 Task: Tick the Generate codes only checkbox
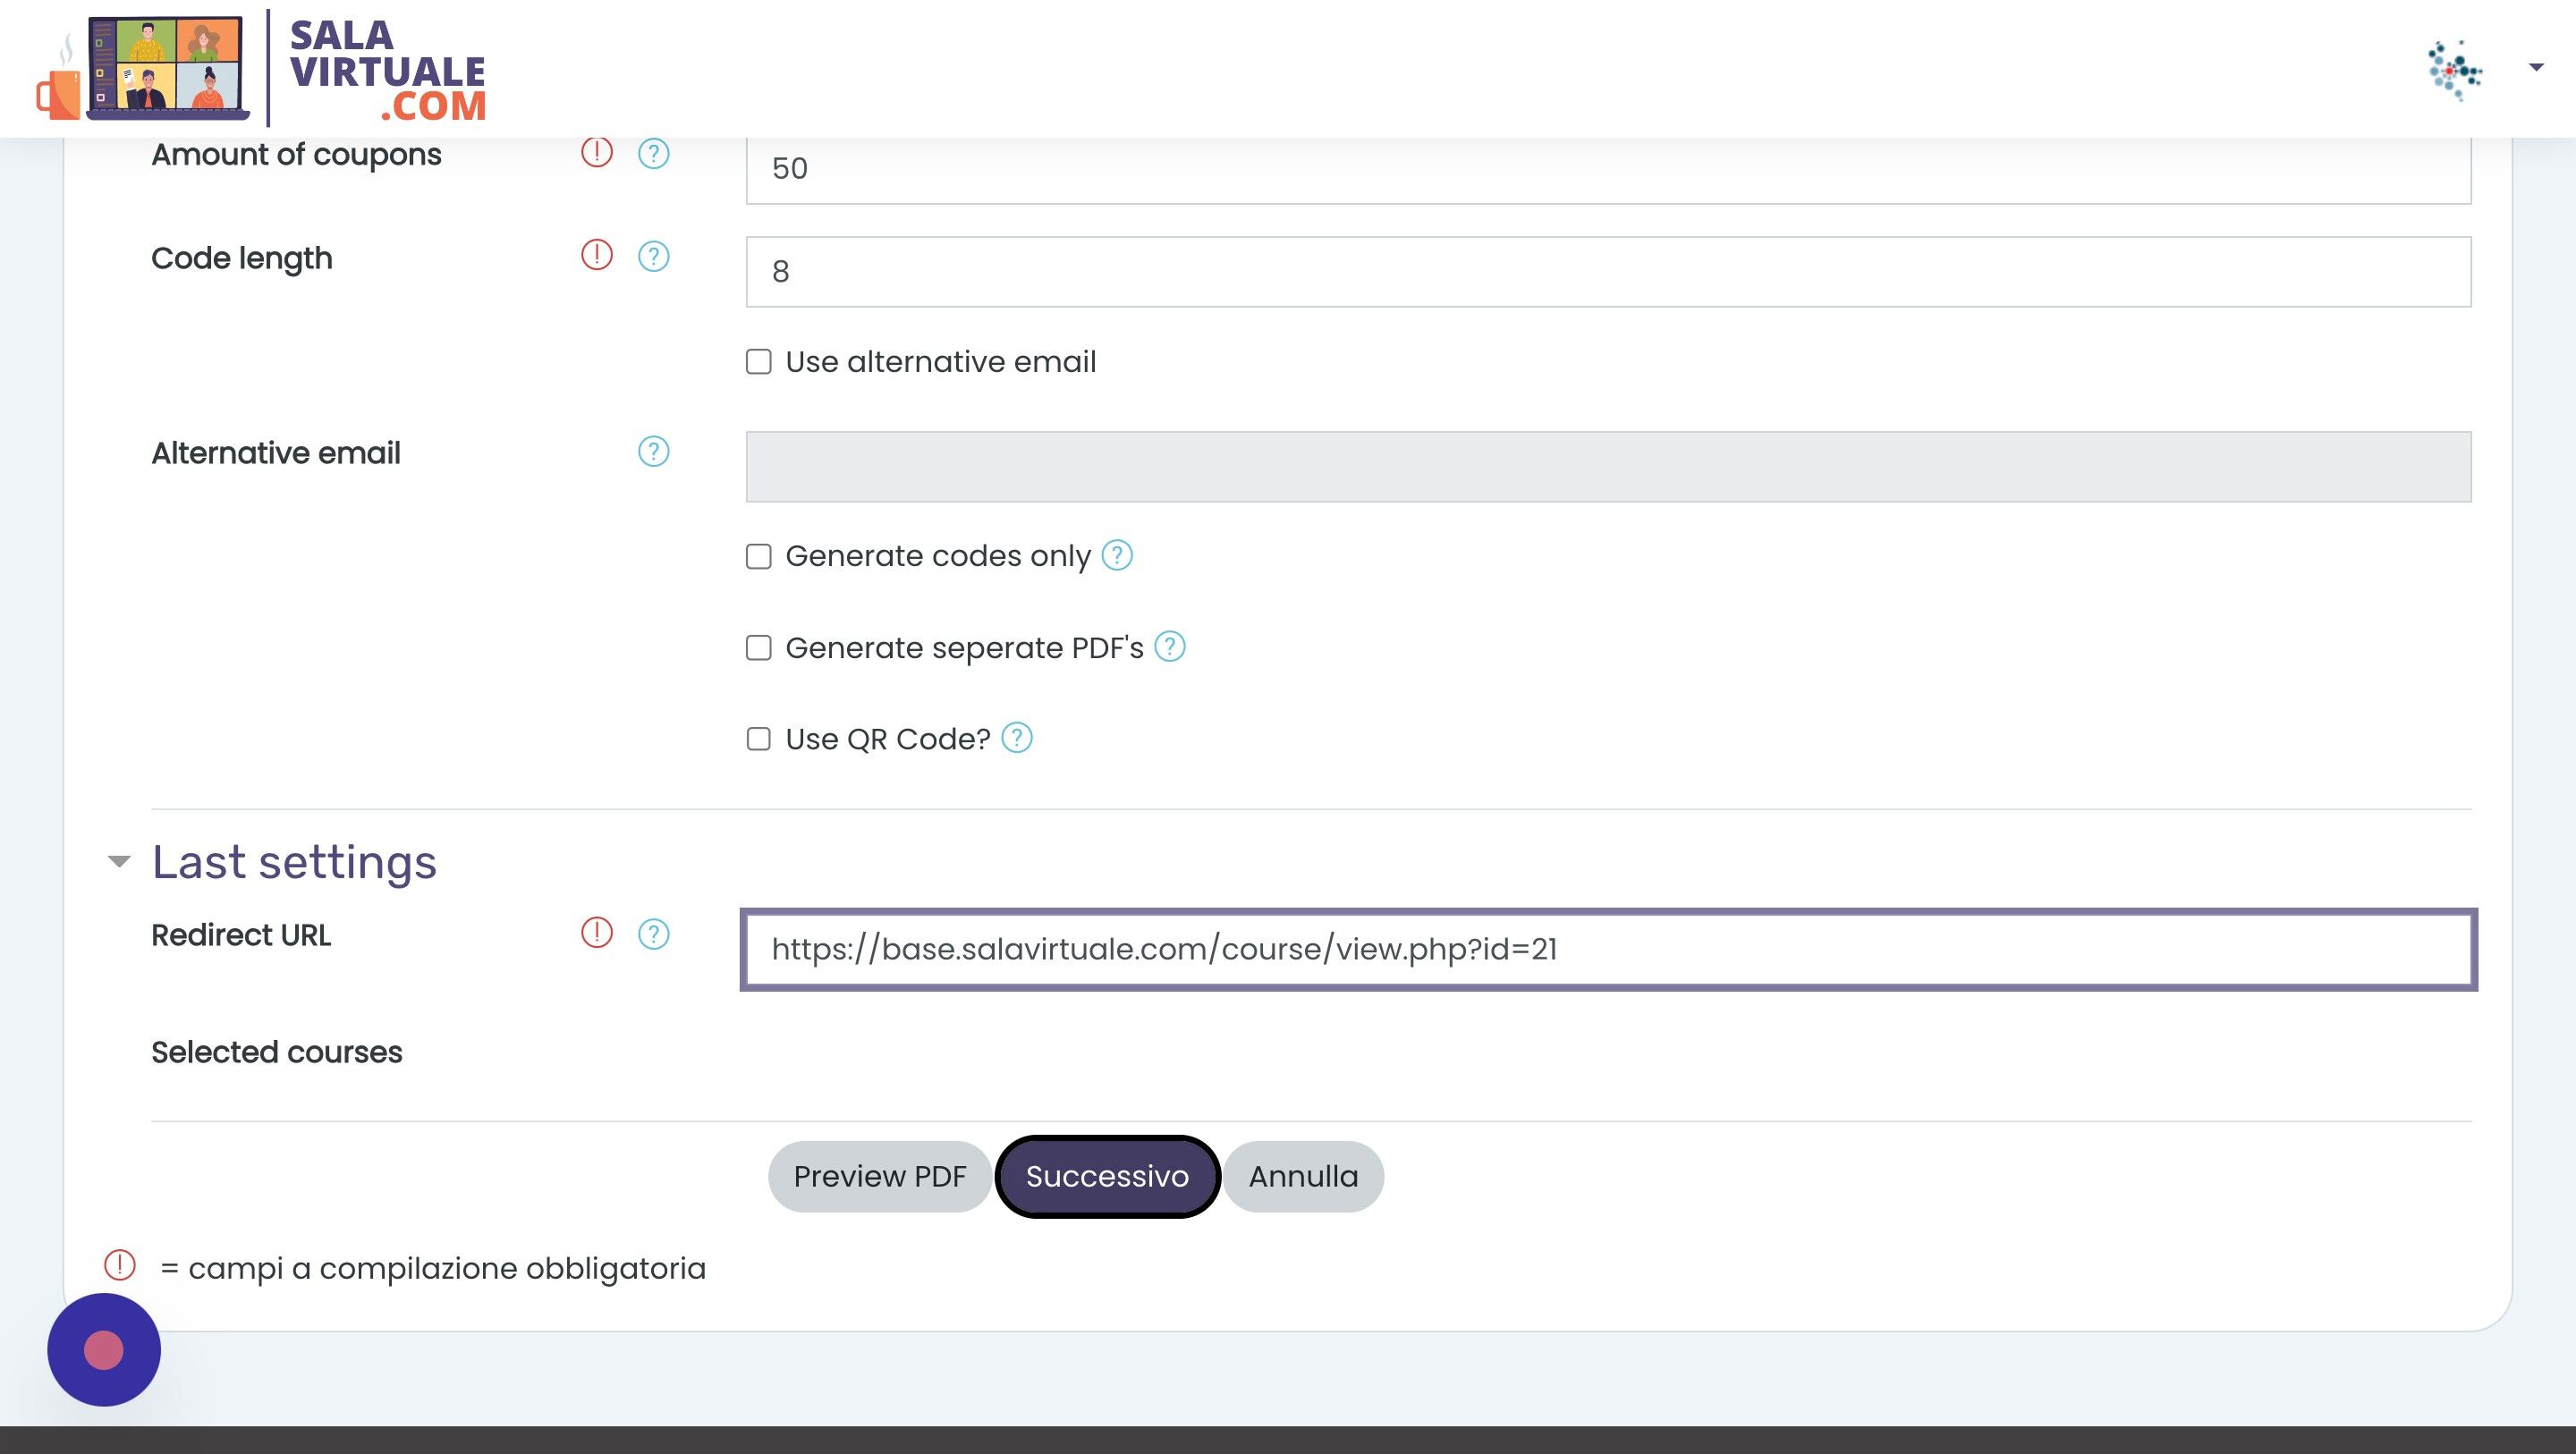tap(758, 556)
